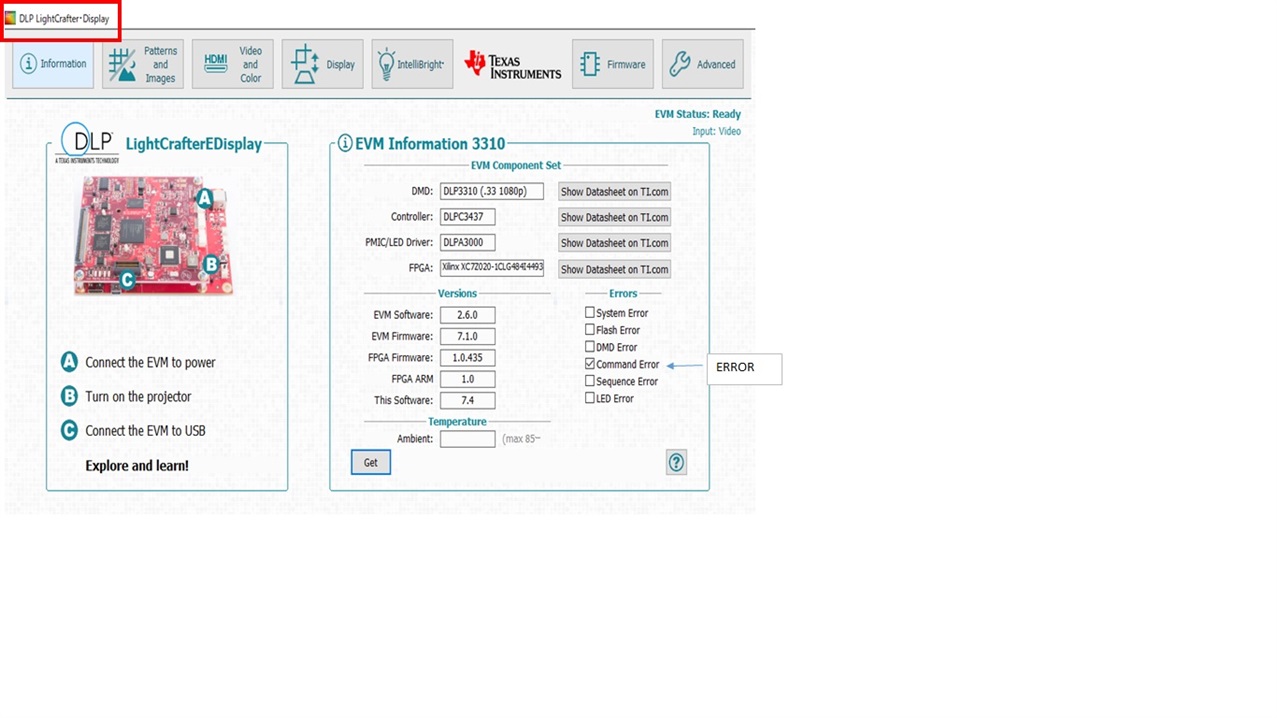Open the IntelliBright tab
The height and width of the screenshot is (718, 1277).
click(x=412, y=64)
